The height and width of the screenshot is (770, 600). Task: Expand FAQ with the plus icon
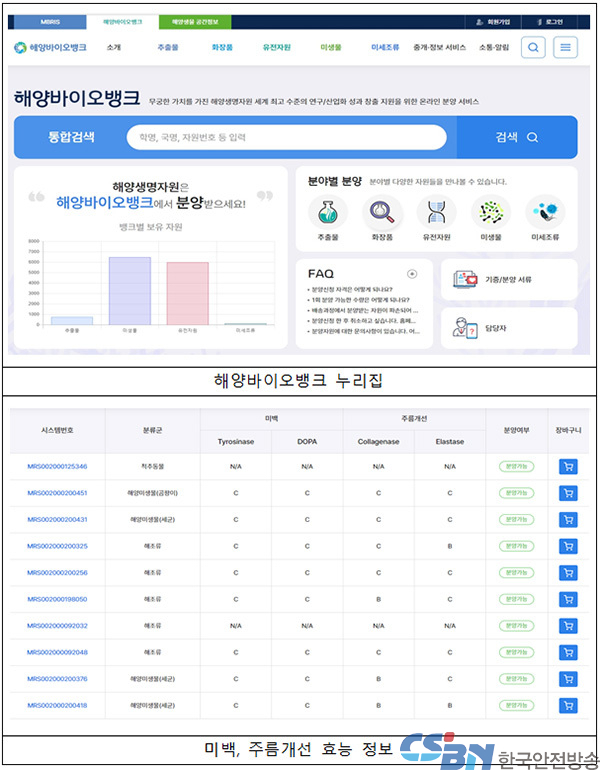tap(412, 274)
